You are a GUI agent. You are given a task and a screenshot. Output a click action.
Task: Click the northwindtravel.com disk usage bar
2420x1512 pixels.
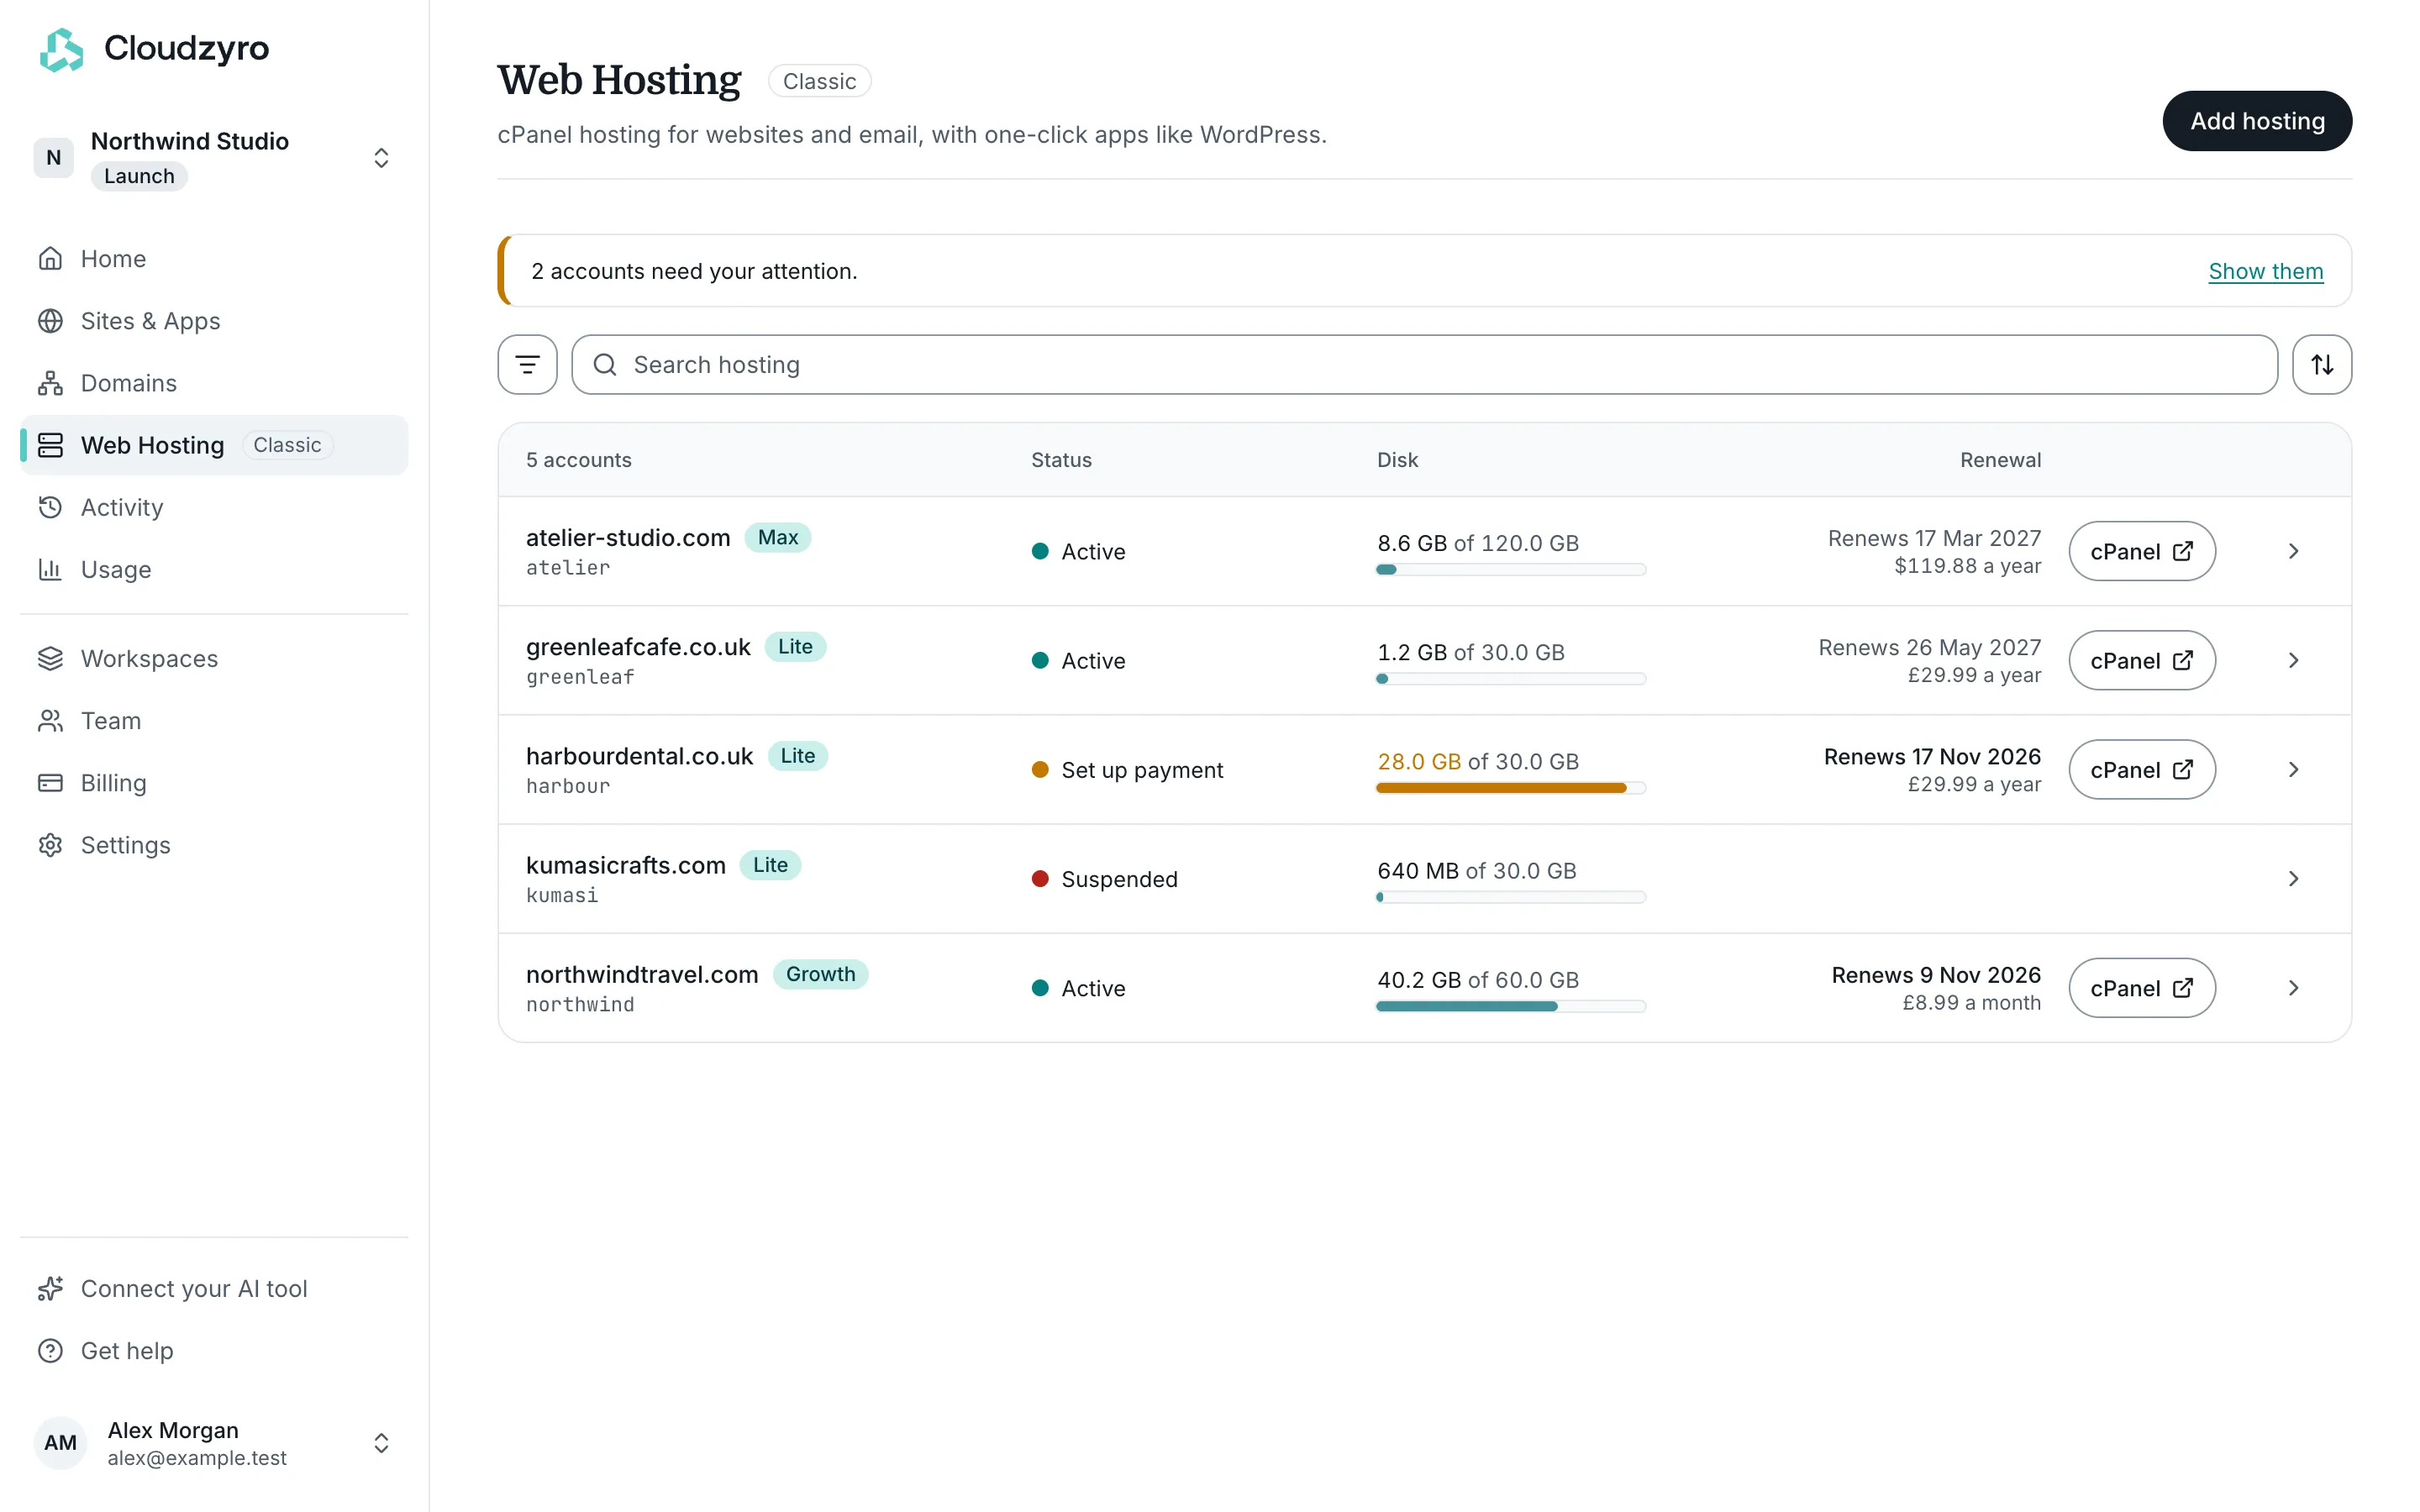pyautogui.click(x=1510, y=1006)
